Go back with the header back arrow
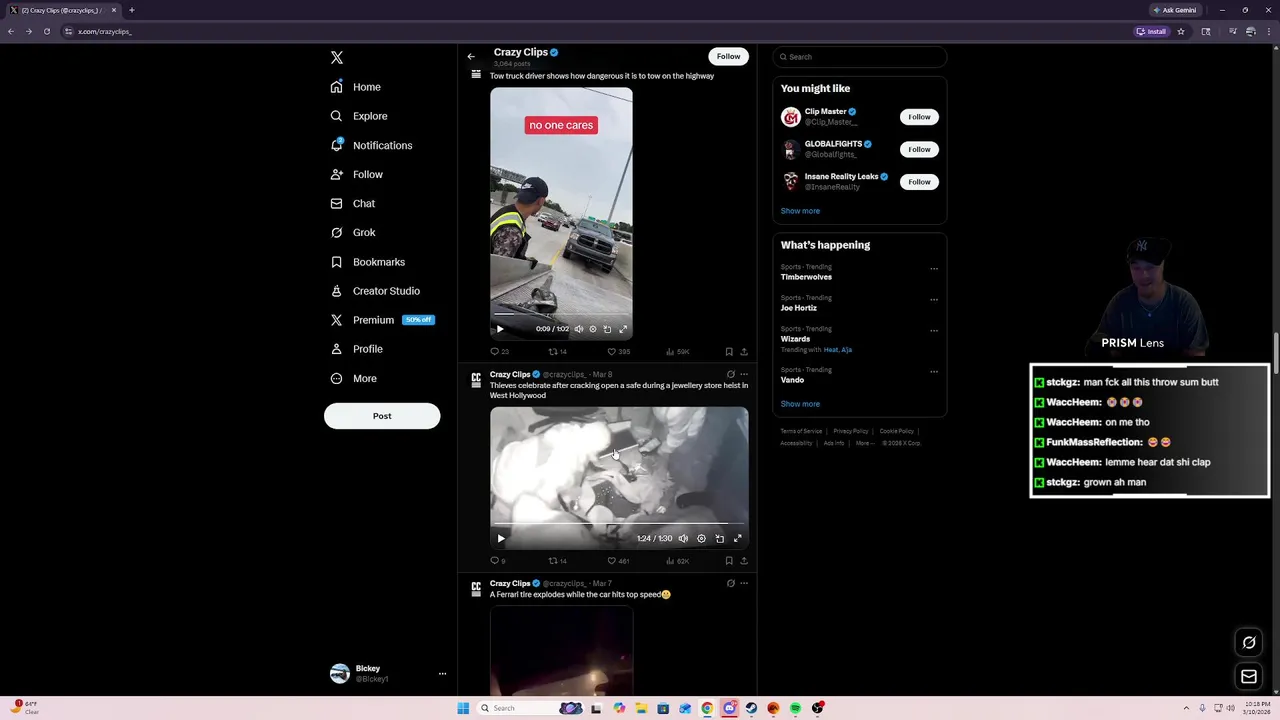Screen dimensions: 1280x720 click(471, 57)
